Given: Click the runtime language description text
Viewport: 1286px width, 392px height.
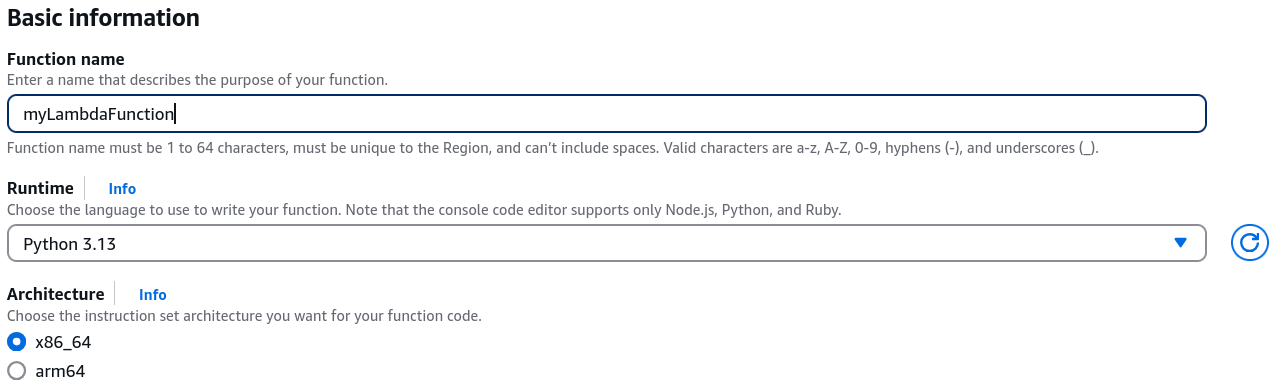Looking at the screenshot, I should pos(425,210).
